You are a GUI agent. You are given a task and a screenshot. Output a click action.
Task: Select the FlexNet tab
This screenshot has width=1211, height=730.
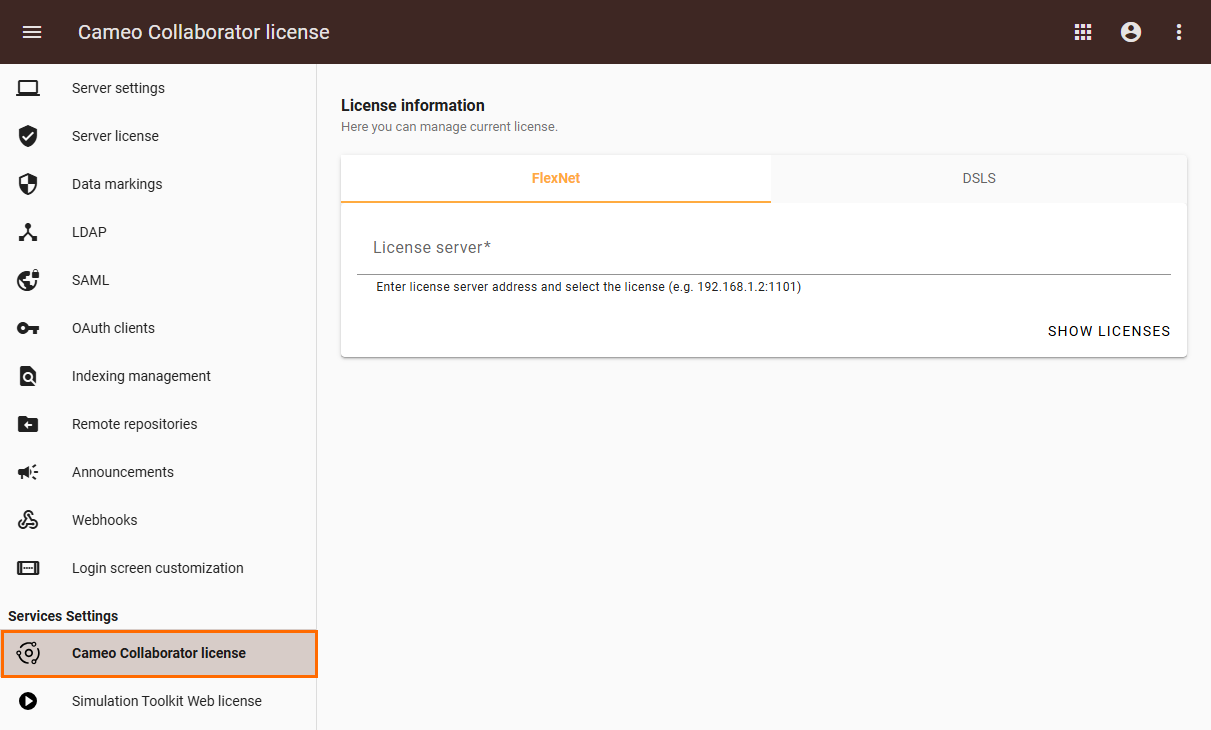coord(556,179)
